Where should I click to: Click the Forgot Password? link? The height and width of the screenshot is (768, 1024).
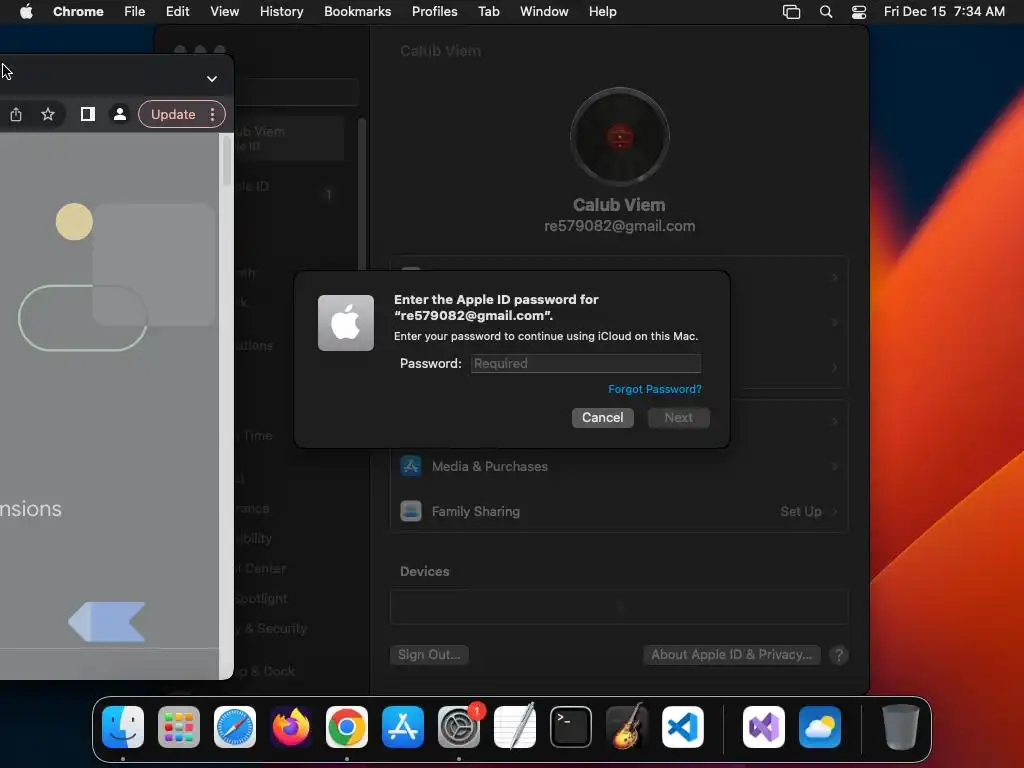click(654, 389)
